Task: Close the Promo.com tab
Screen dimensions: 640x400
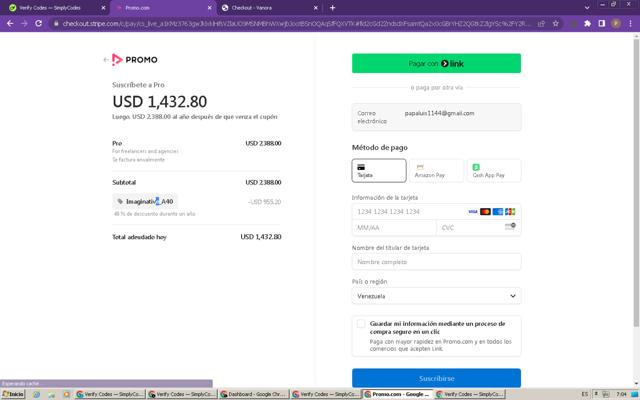Action: [210, 8]
